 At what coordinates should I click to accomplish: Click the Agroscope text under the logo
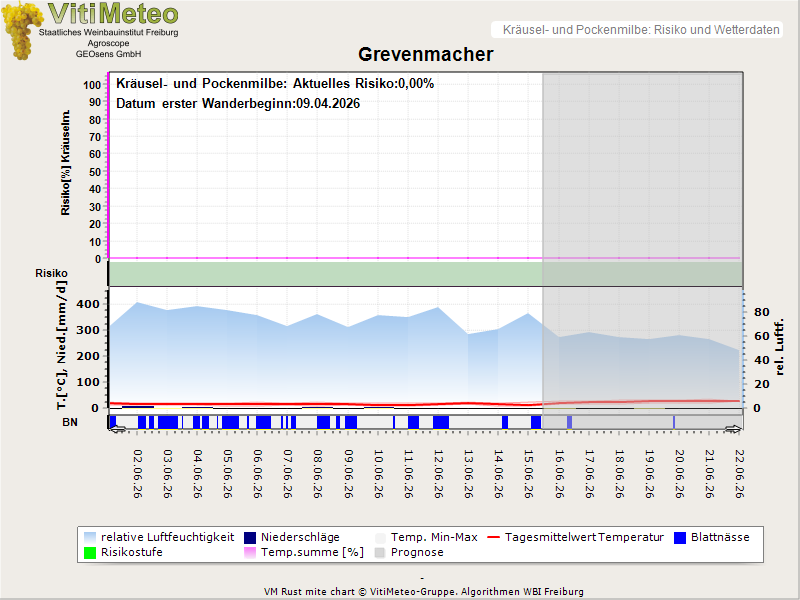pyautogui.click(x=108, y=43)
